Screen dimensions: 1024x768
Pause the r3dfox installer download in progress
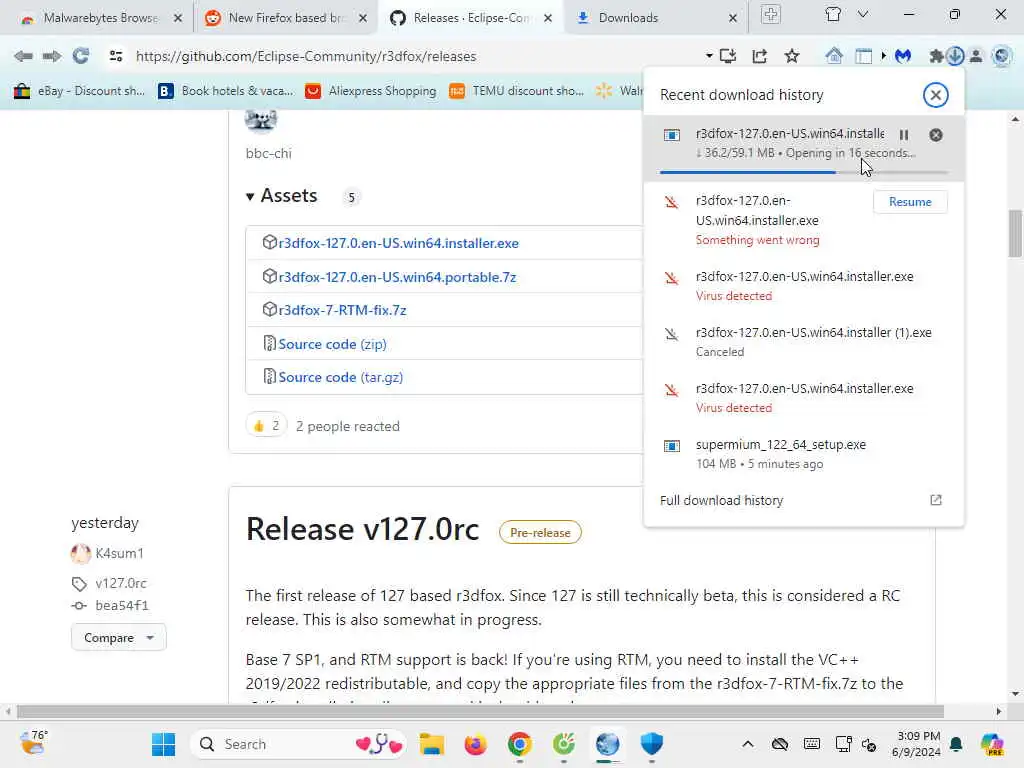[904, 135]
